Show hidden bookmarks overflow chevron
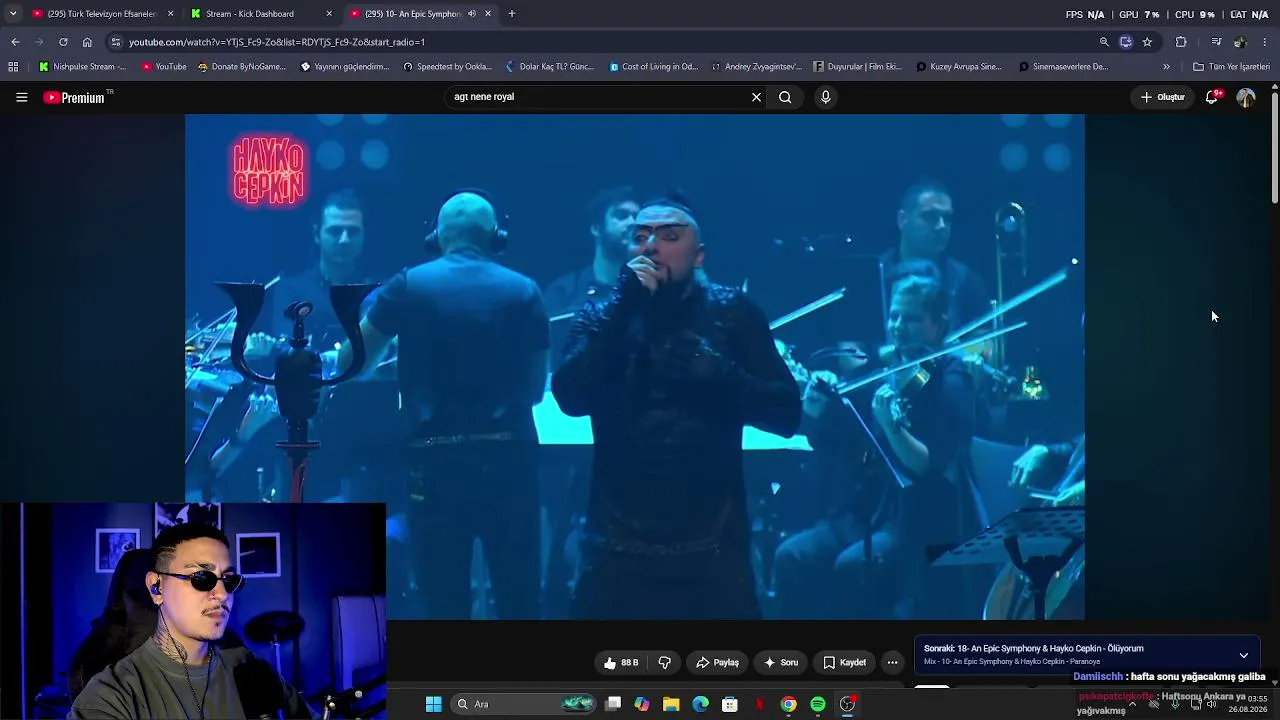1280x720 pixels. pos(1166,67)
